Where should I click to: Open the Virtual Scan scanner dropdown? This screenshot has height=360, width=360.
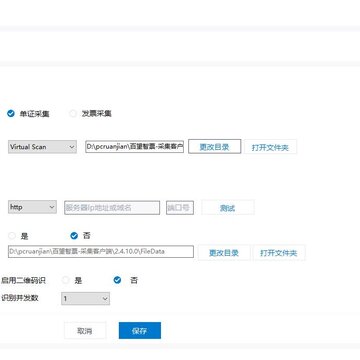42,147
